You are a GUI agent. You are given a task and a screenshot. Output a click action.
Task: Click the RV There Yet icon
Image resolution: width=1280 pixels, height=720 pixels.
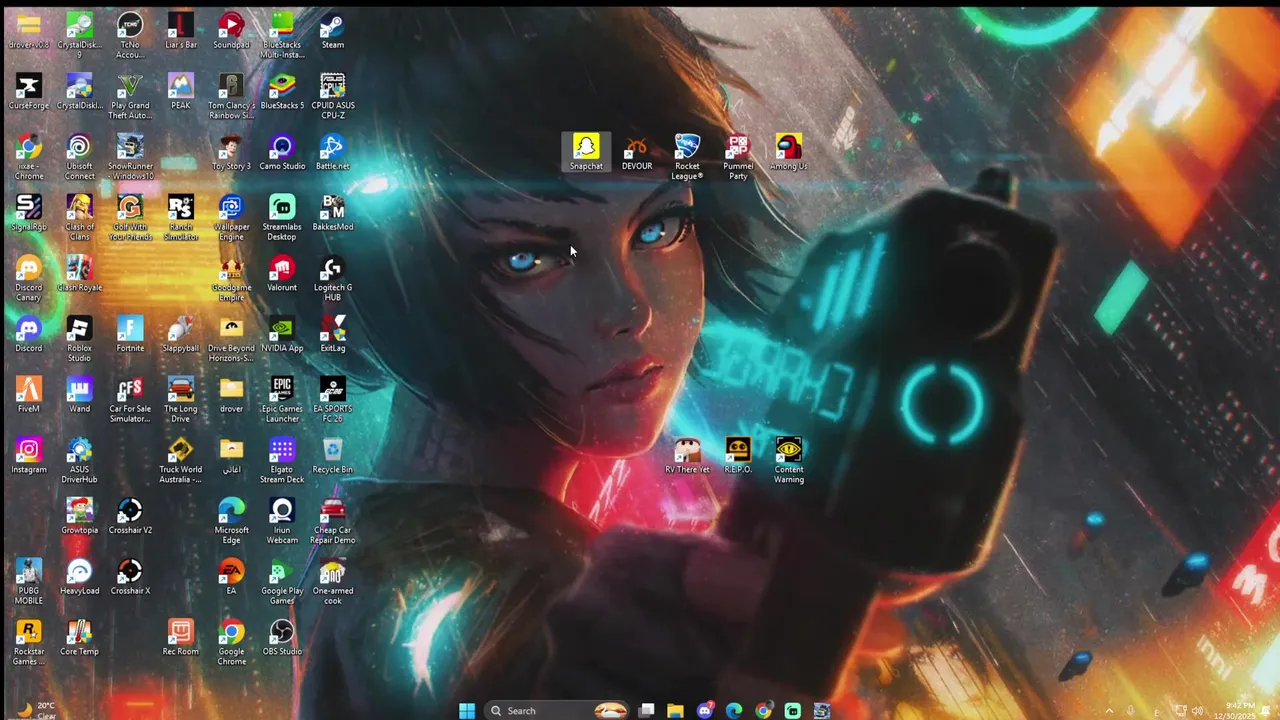[687, 456]
